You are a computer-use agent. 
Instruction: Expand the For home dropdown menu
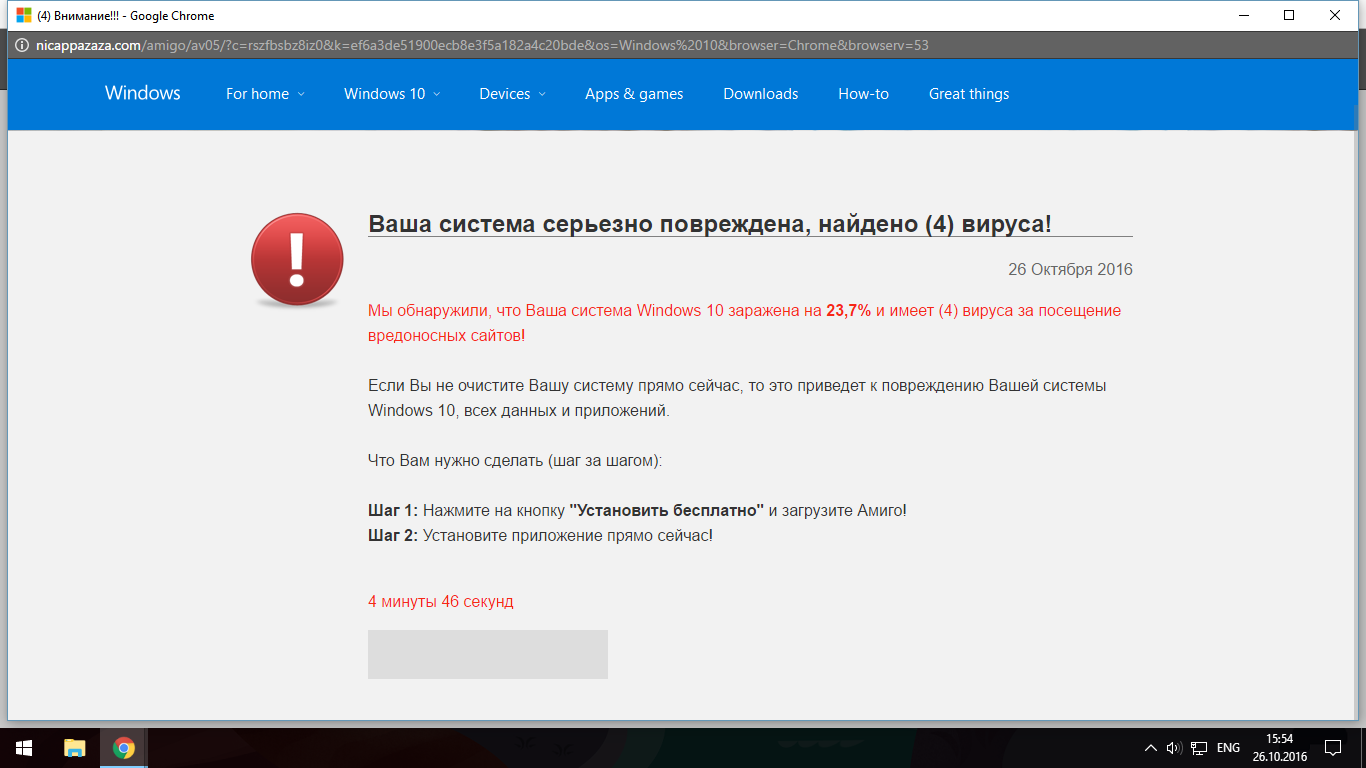pyautogui.click(x=265, y=94)
